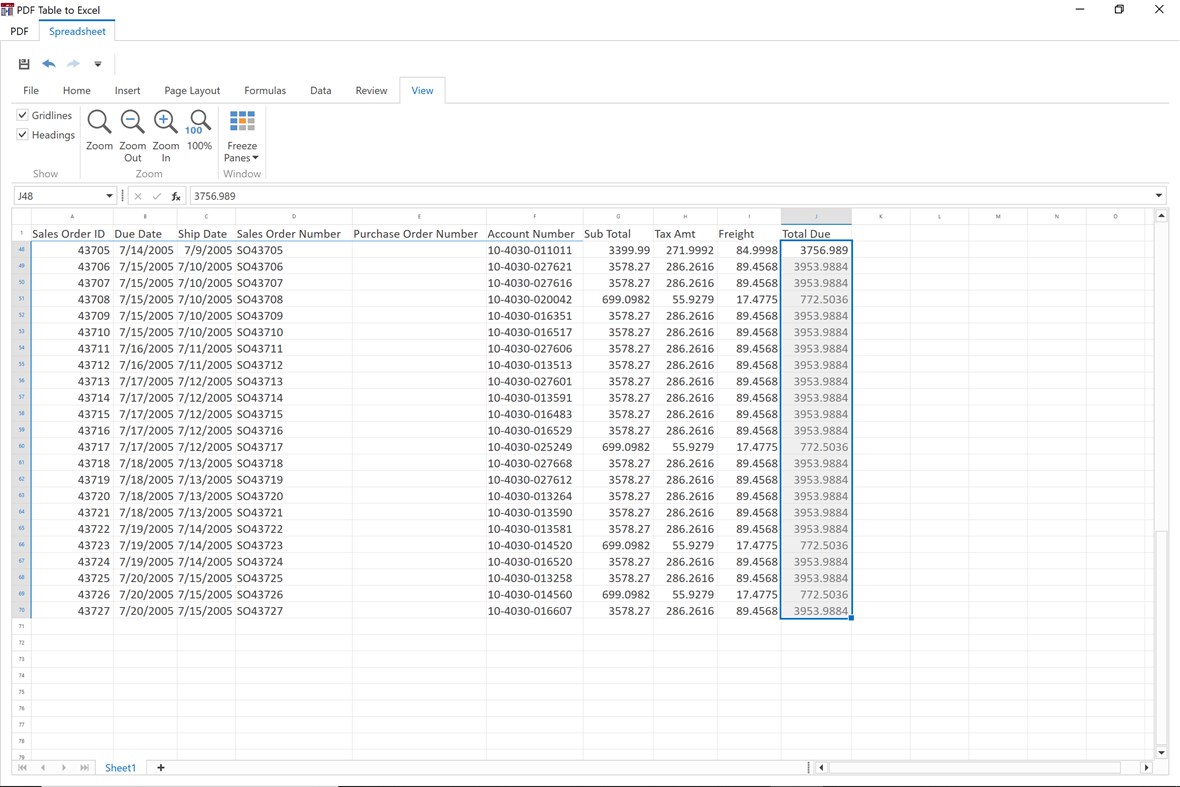1180x787 pixels.
Task: Undo the last action
Action: [x=49, y=64]
